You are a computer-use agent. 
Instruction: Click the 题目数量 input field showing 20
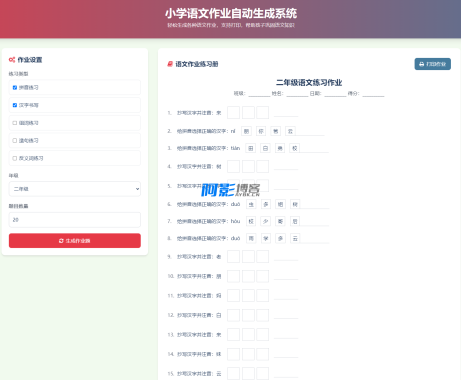75,220
